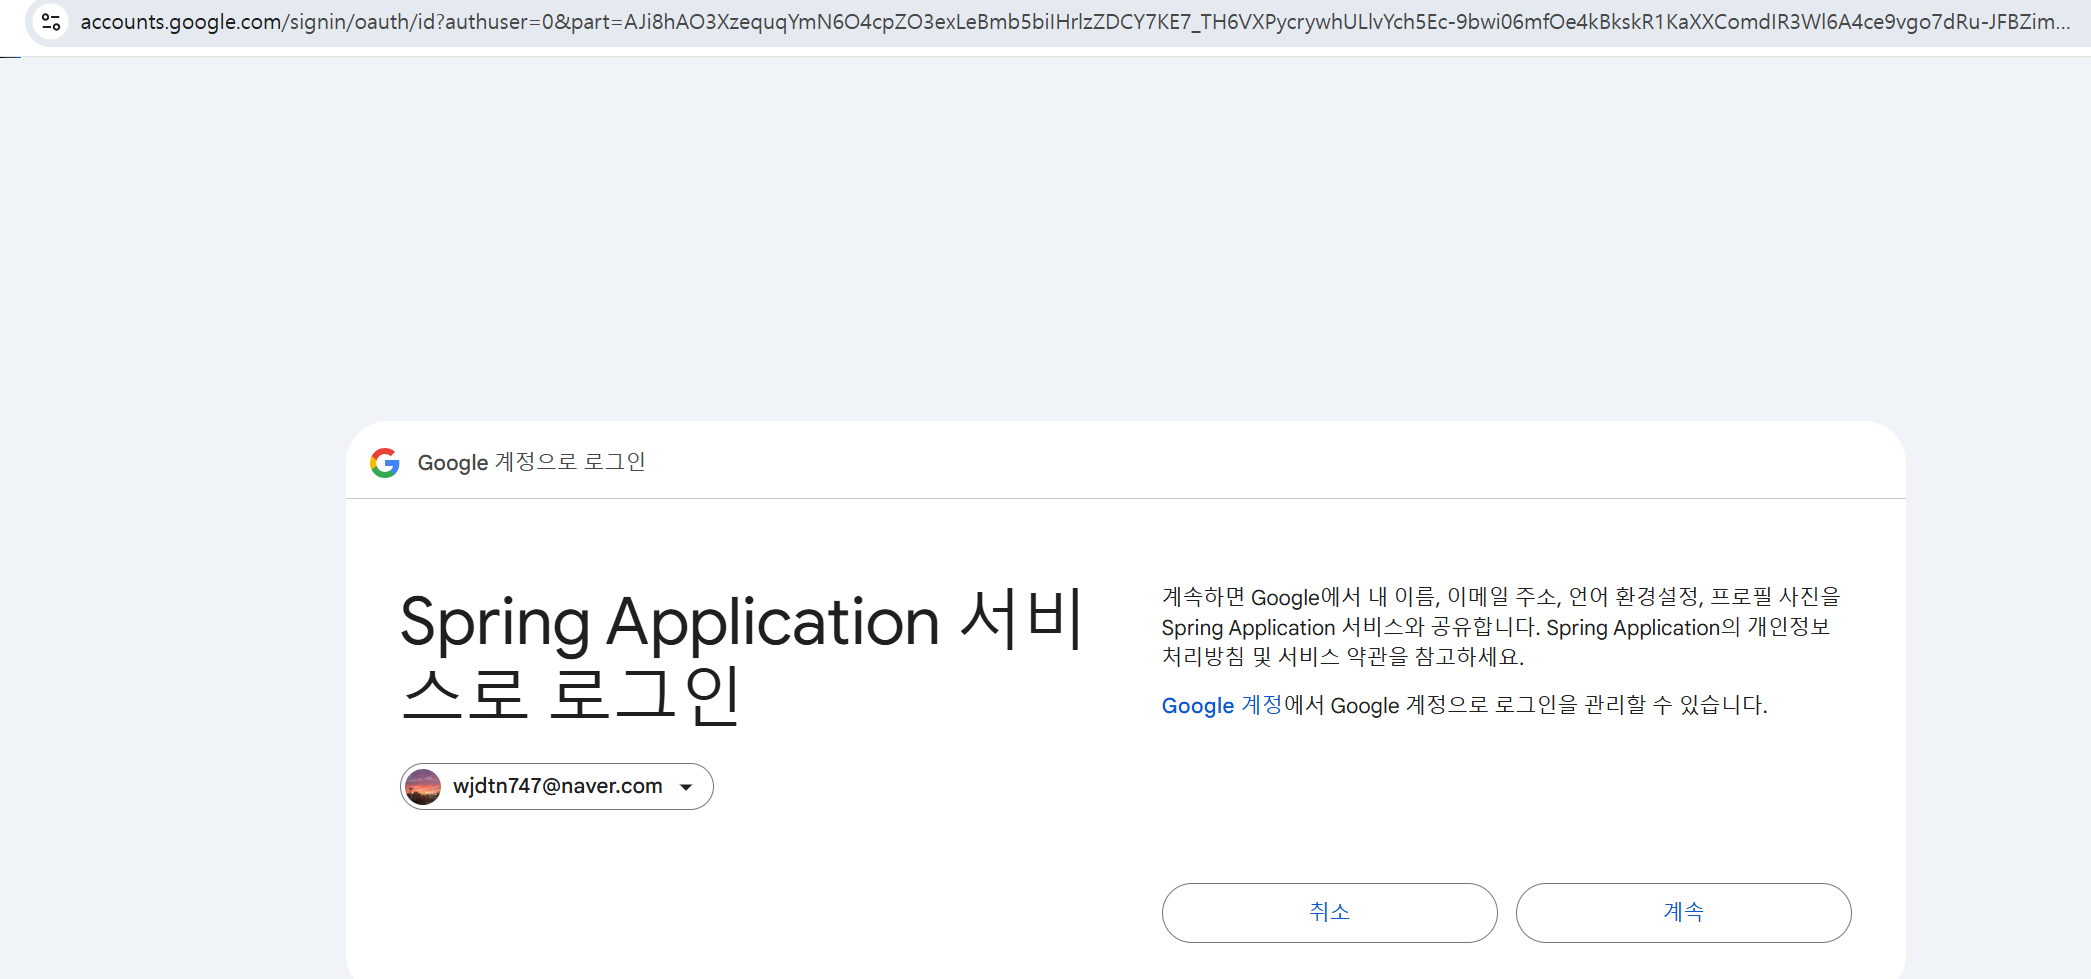Click the 'Spring Application 서비스로 로그인' heading
This screenshot has width=2091, height=979.
coord(741,656)
